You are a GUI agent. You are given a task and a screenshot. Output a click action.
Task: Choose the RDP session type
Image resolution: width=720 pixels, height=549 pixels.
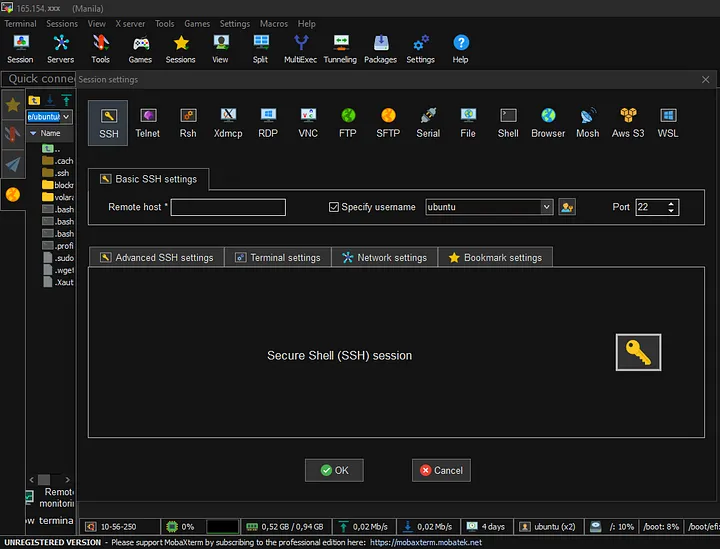[x=268, y=122]
